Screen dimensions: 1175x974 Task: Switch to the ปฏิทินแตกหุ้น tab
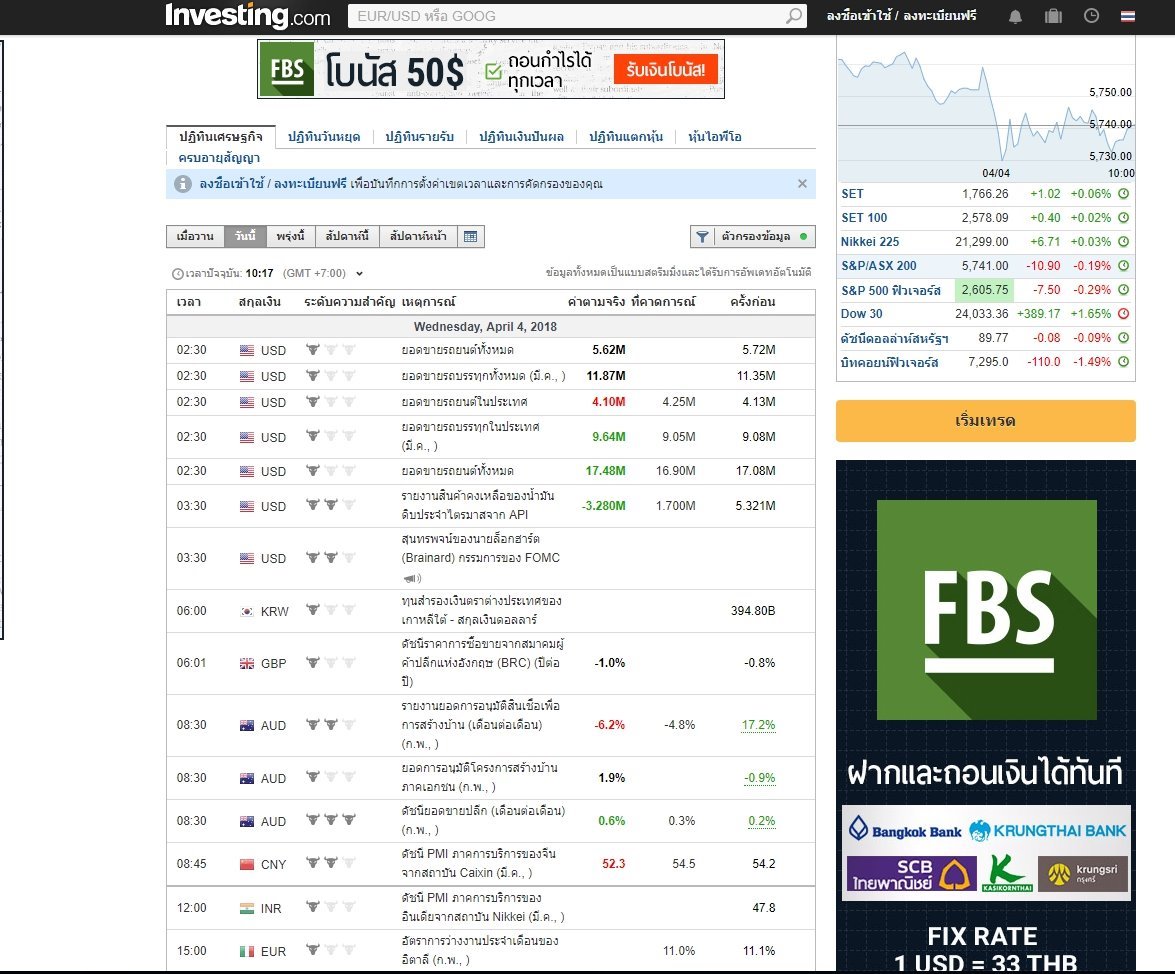[x=626, y=136]
